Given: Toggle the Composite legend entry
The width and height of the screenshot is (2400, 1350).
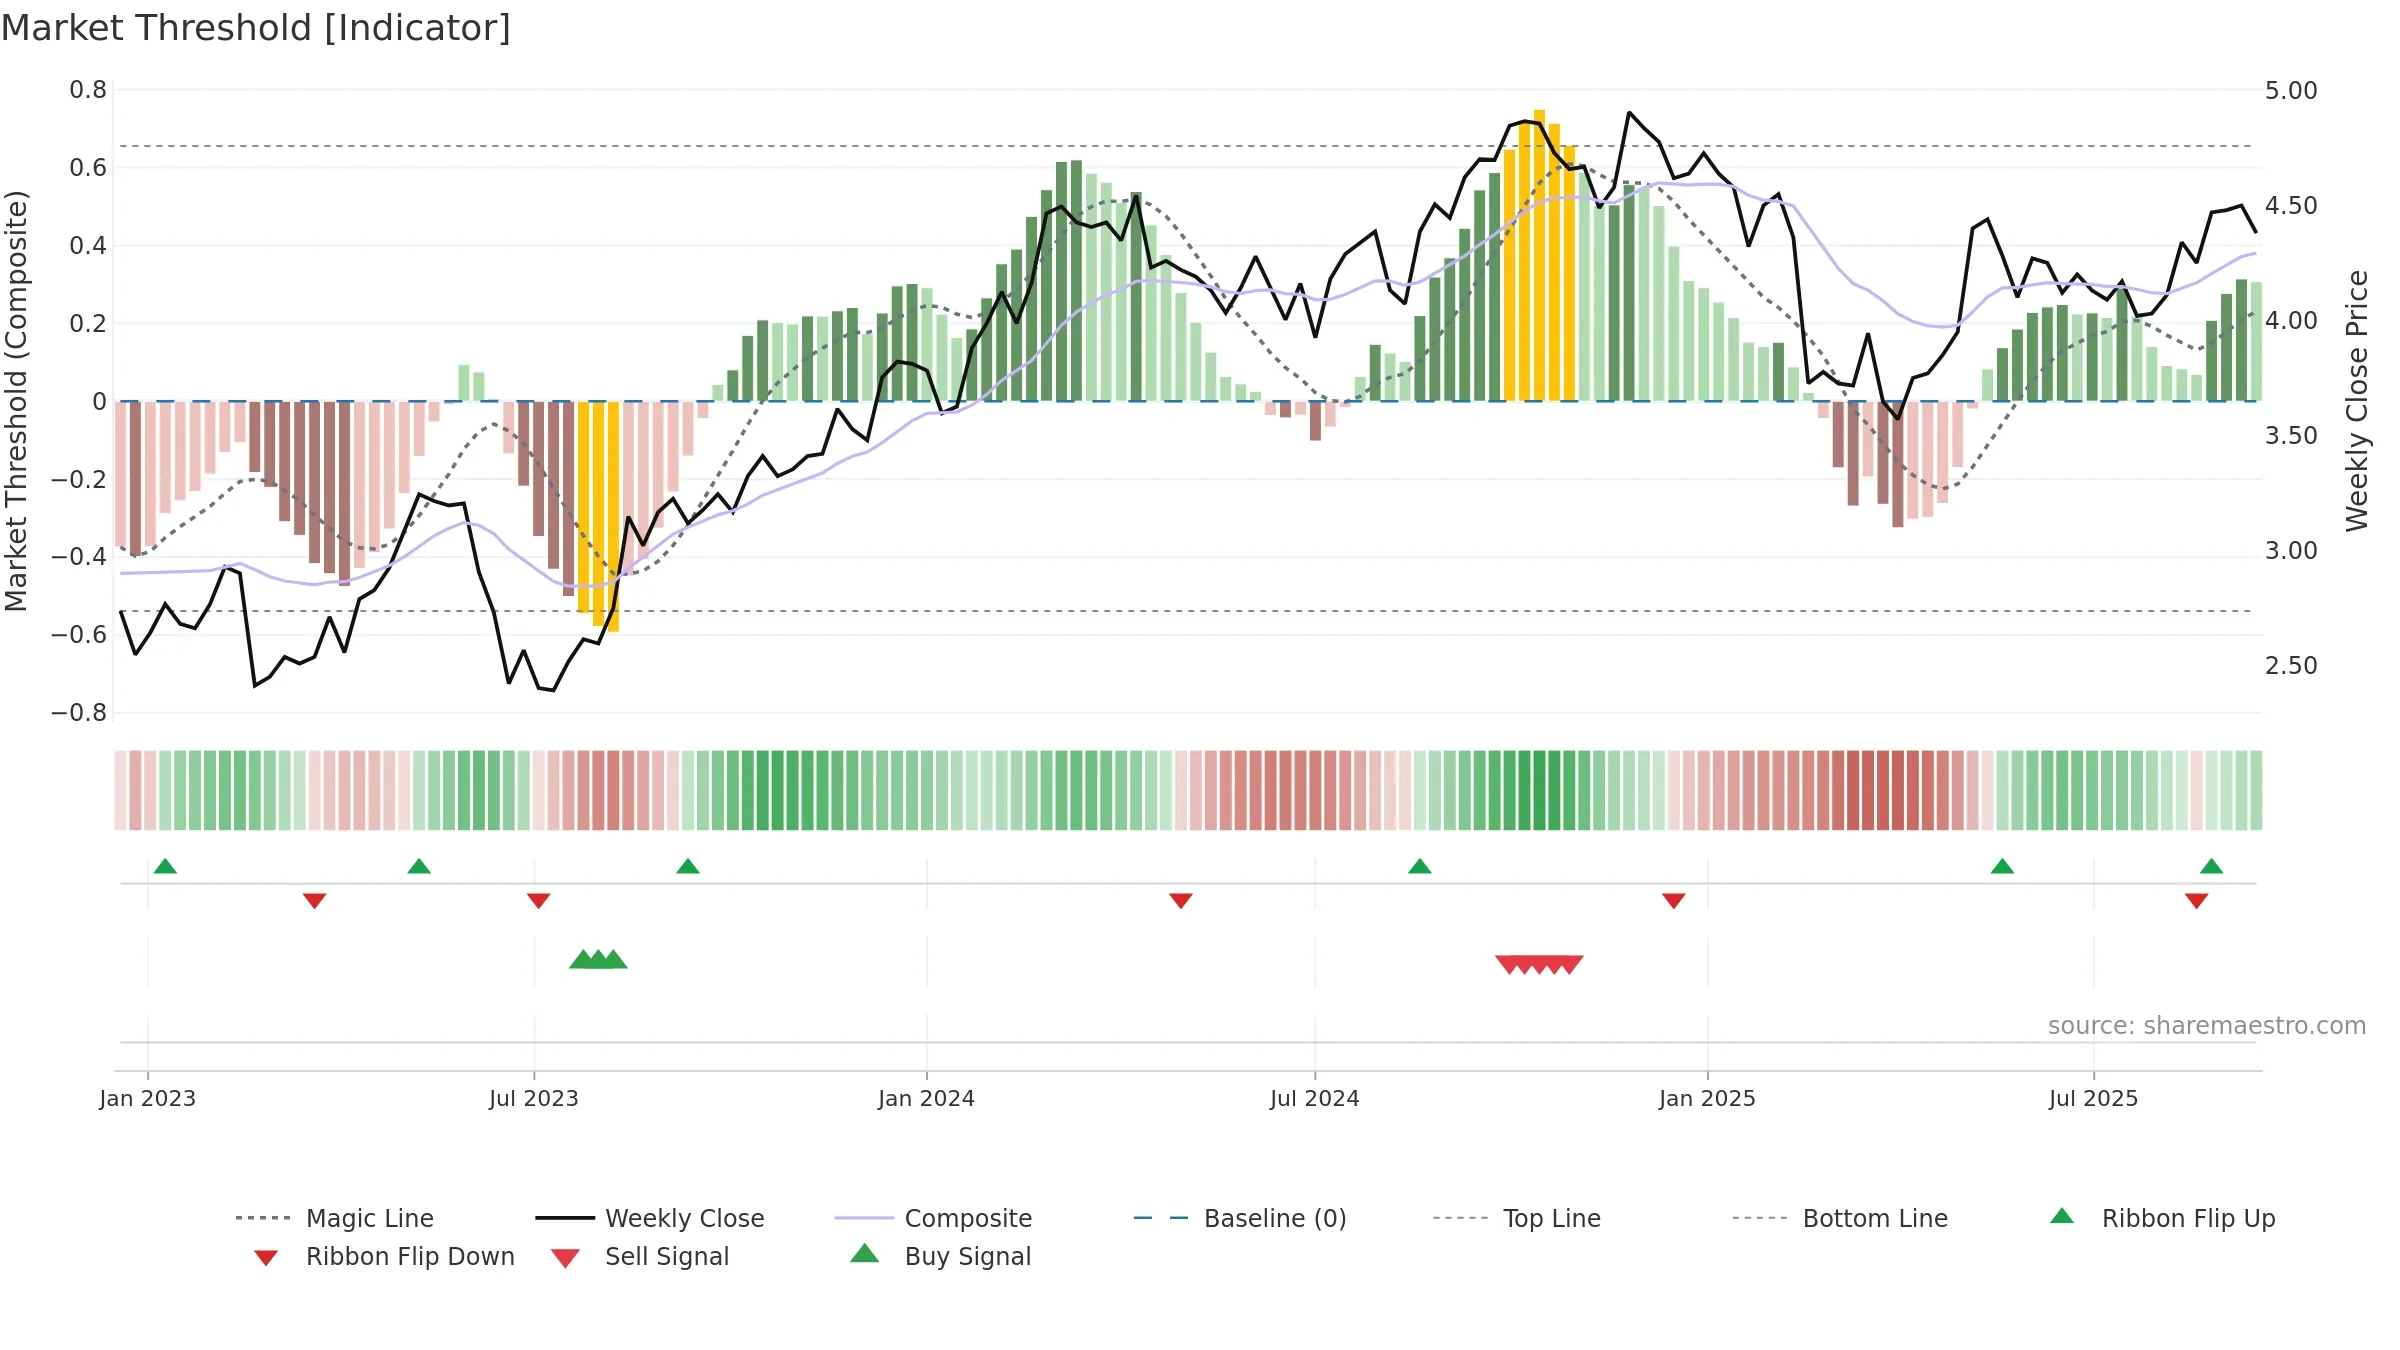Looking at the screenshot, I should tap(933, 1218).
